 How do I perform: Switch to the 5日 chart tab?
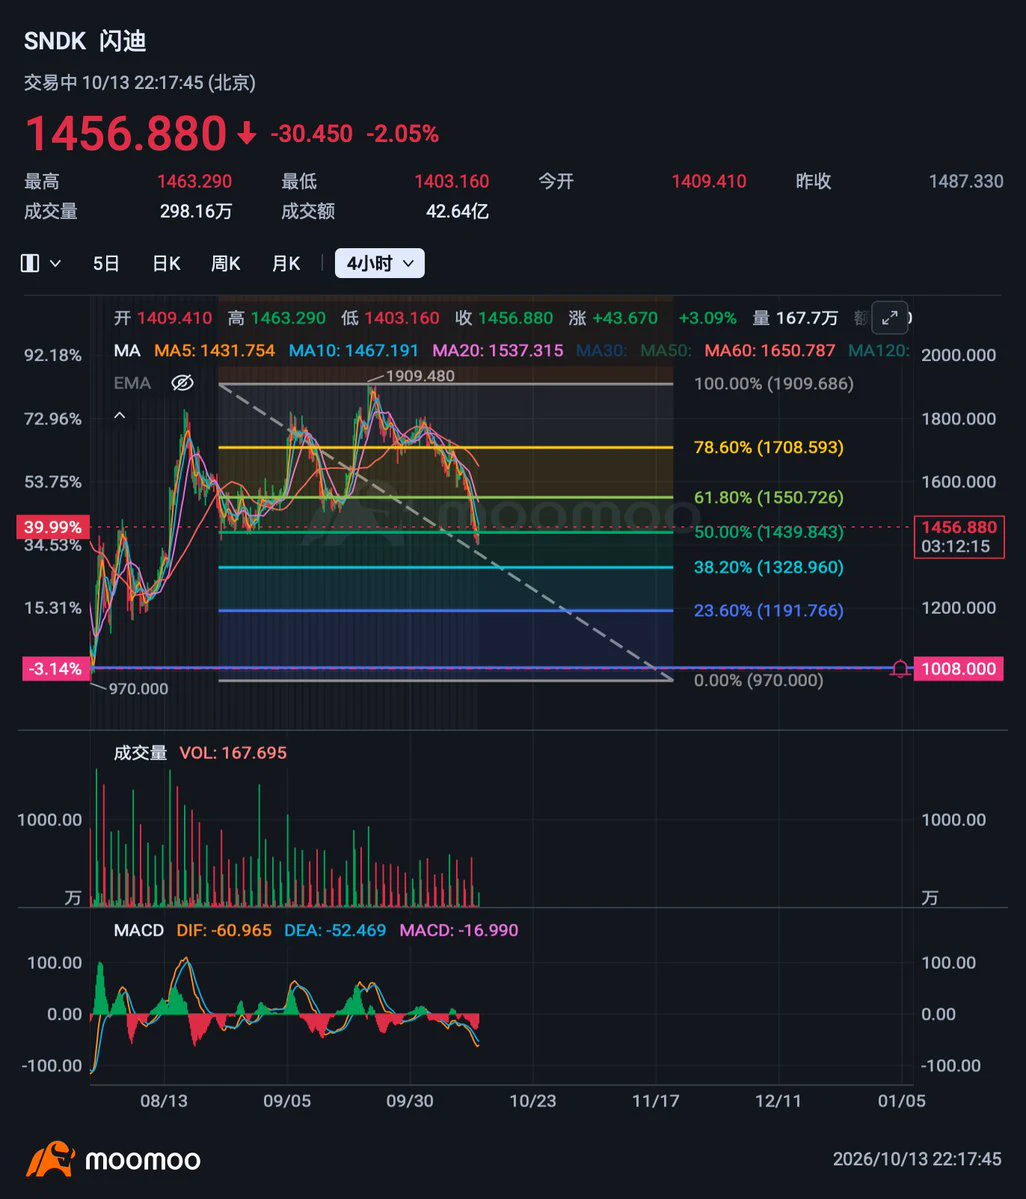[x=106, y=263]
